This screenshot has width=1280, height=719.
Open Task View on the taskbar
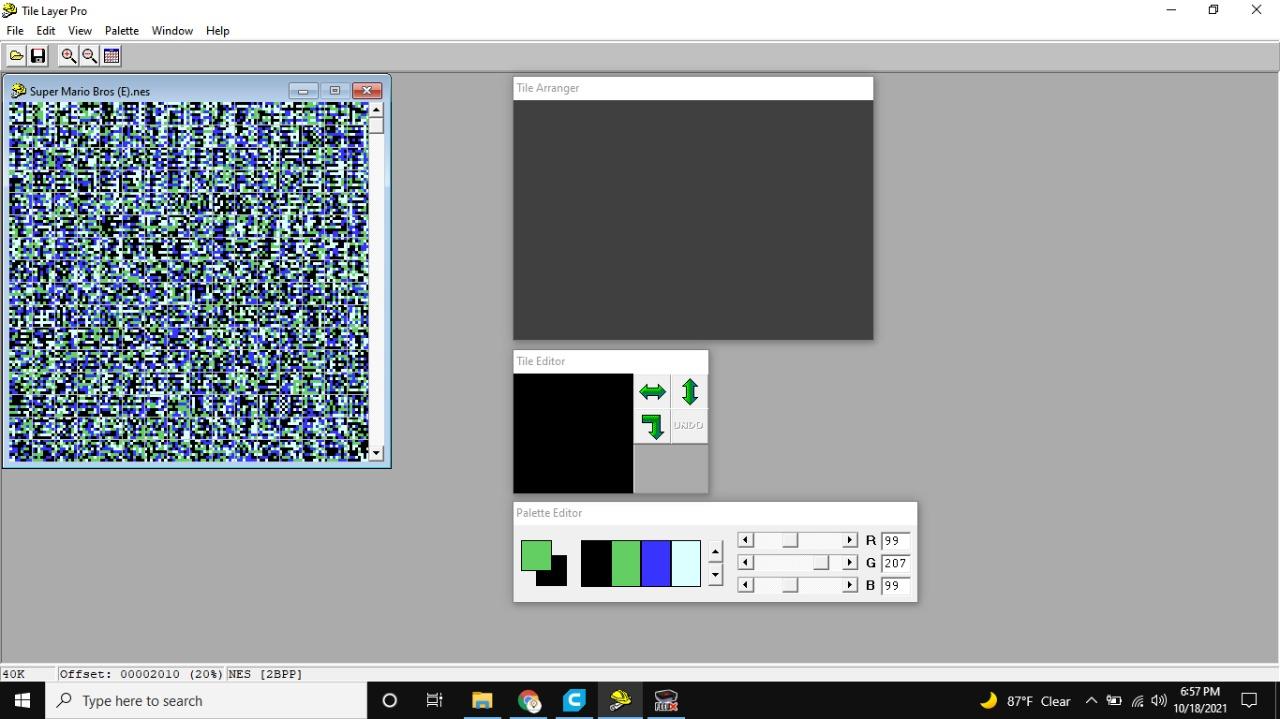[435, 700]
